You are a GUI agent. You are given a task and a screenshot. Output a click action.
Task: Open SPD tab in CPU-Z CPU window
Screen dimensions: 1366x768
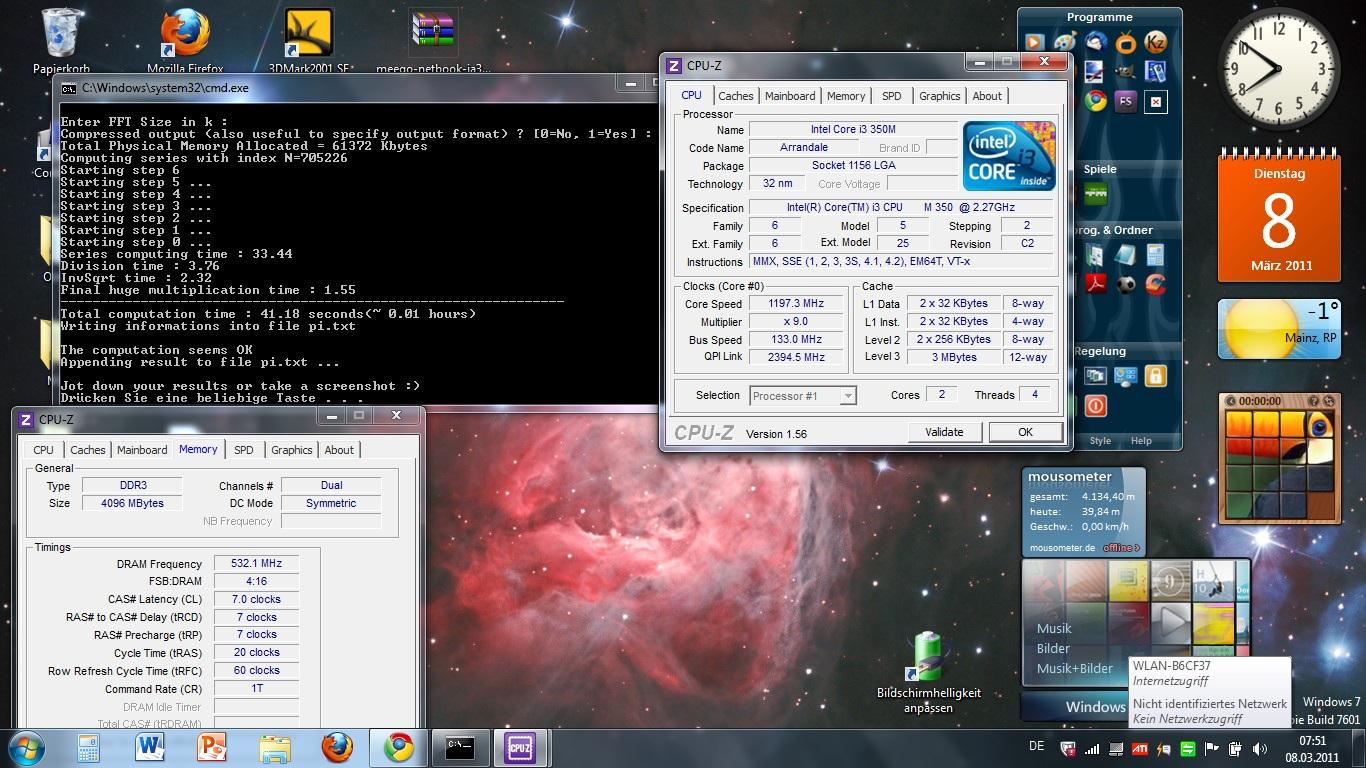(891, 96)
